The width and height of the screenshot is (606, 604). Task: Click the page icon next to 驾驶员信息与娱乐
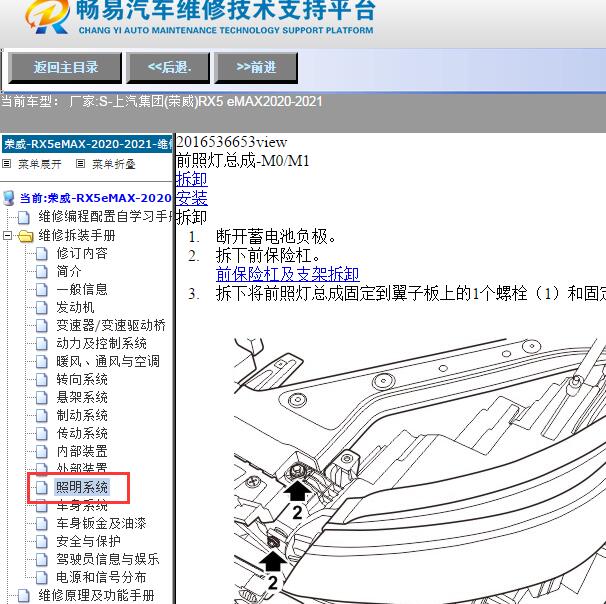tap(42, 560)
